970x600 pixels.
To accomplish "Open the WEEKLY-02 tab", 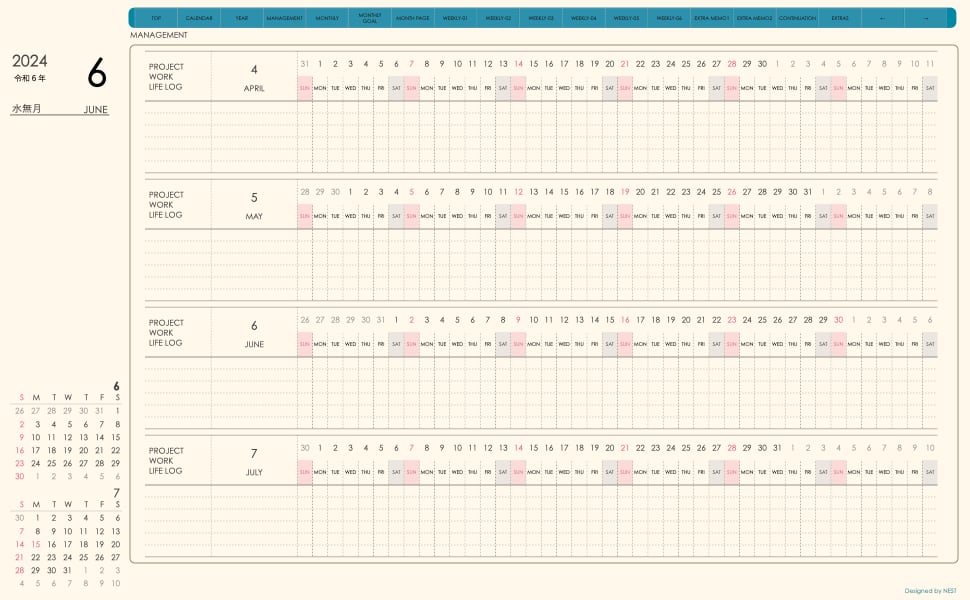I will tap(498, 18).
